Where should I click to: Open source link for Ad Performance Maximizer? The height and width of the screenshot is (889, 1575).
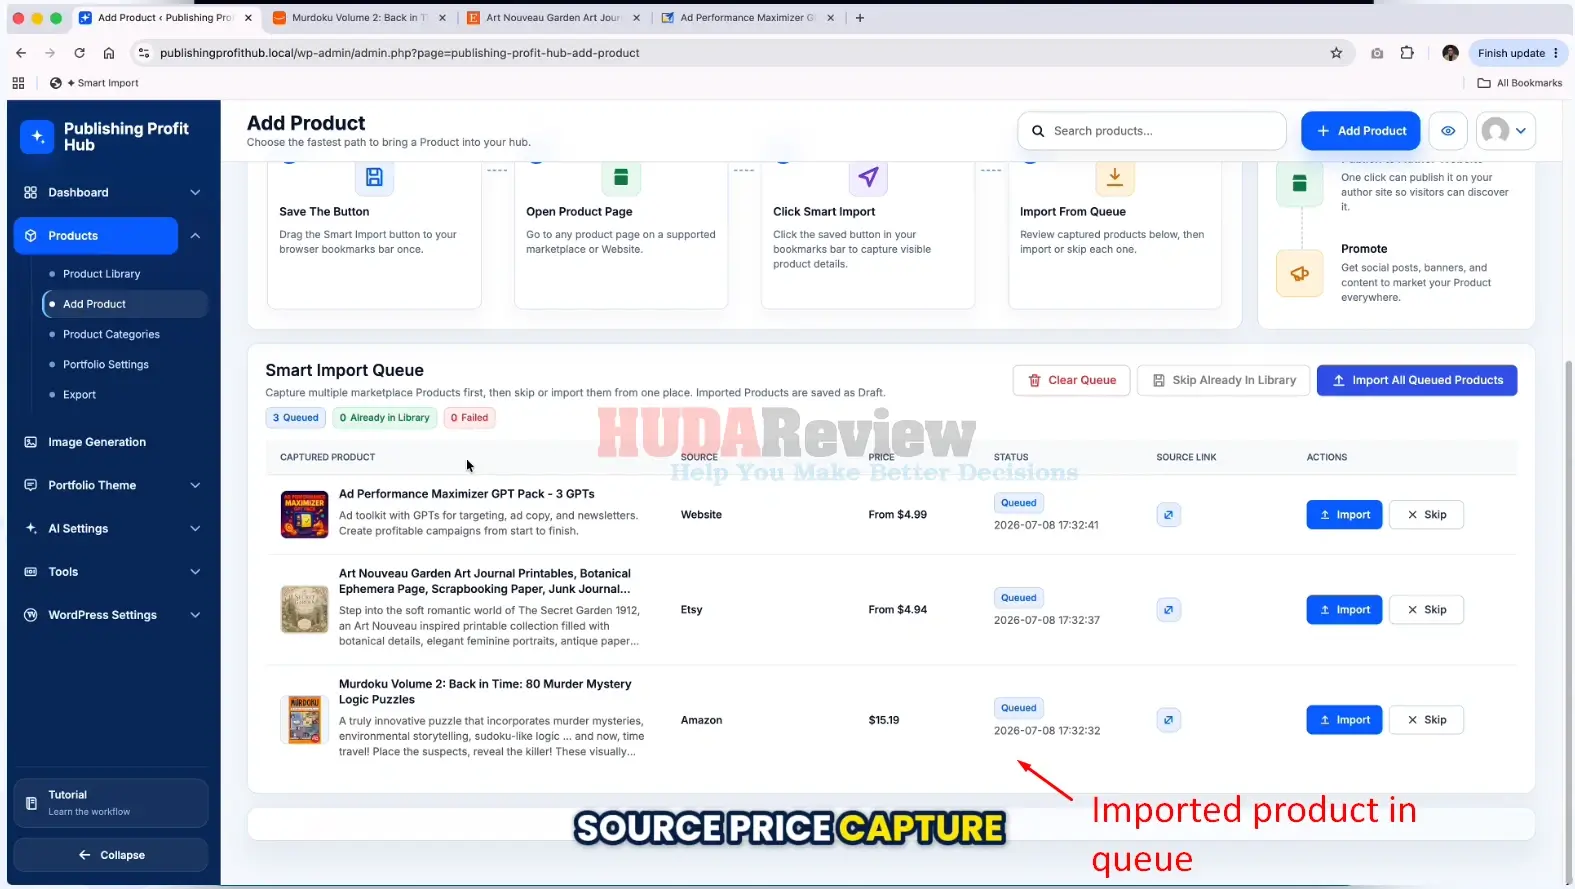(1168, 515)
